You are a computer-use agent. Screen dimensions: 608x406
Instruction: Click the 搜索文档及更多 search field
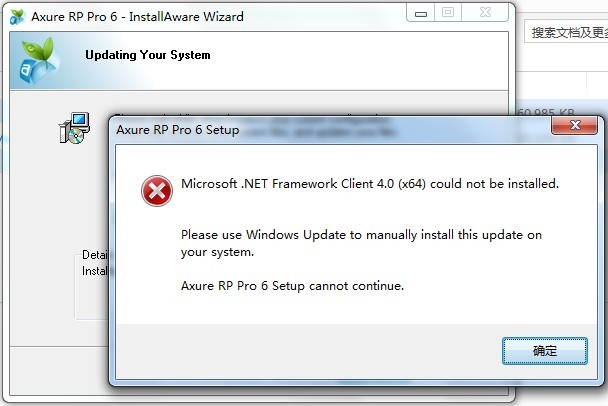[566, 32]
